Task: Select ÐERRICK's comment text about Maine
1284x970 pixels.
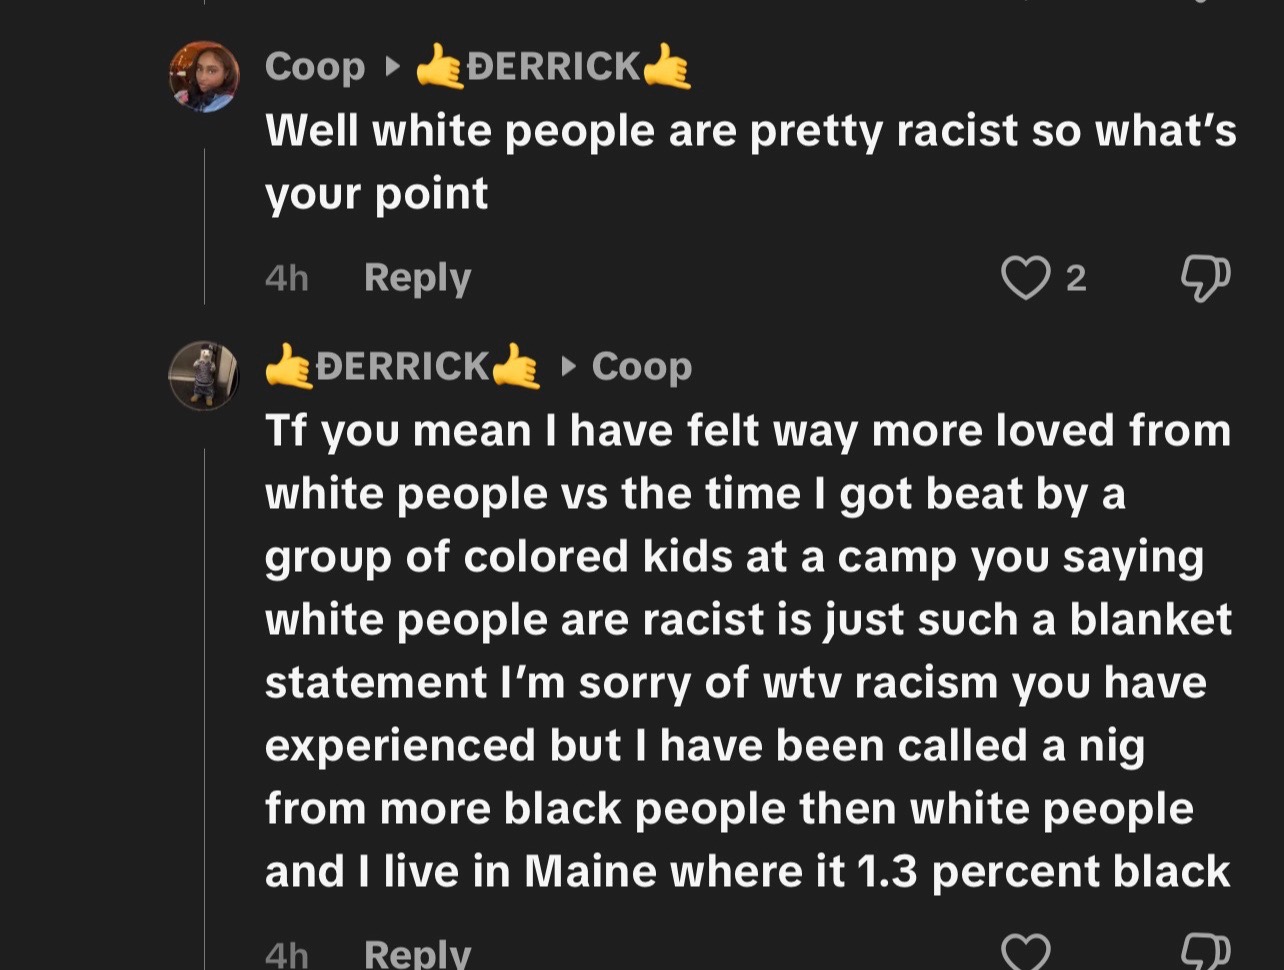Action: click(748, 651)
